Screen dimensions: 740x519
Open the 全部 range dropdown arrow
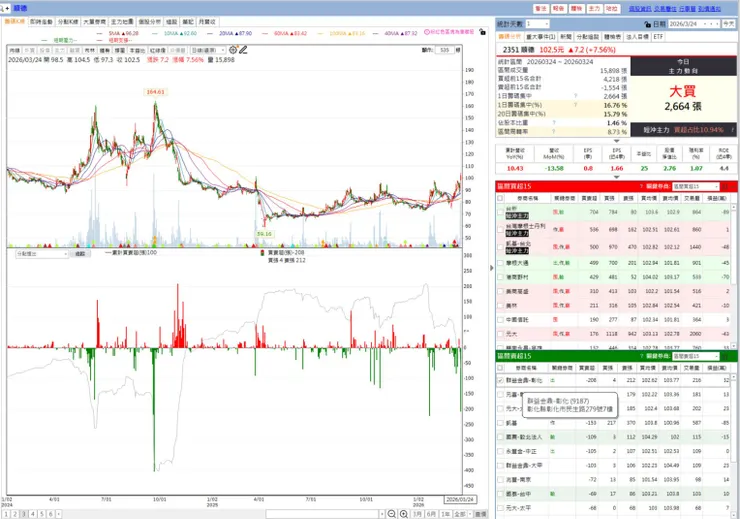pos(470,514)
